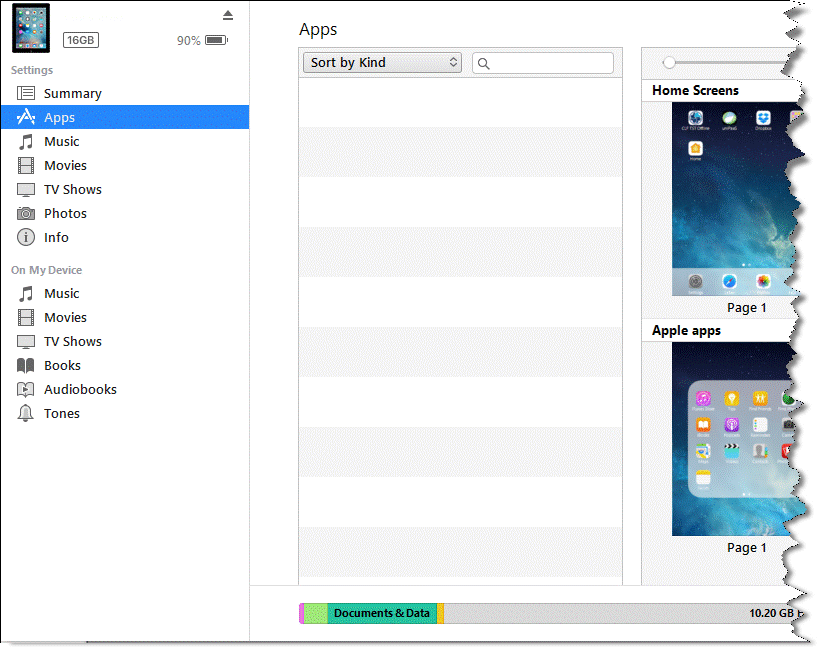The image size is (819, 648).
Task: Open TV Shows under On My Device
Action: pos(72,341)
